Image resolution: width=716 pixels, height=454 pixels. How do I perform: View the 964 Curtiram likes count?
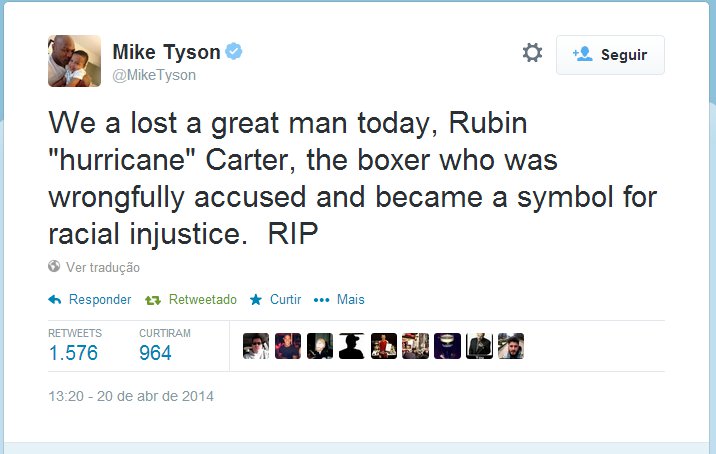155,353
